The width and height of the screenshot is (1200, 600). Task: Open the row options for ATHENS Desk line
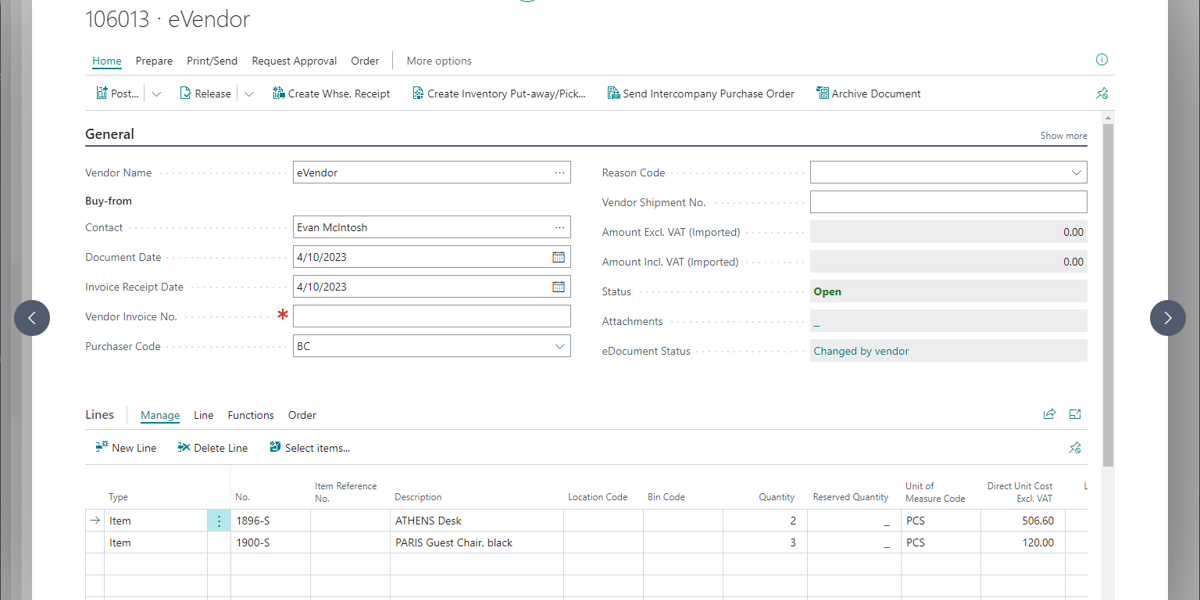click(219, 521)
